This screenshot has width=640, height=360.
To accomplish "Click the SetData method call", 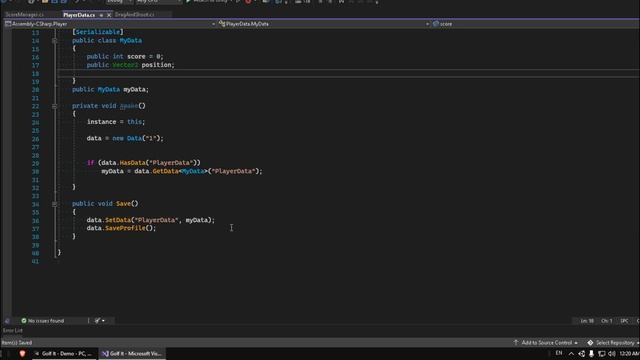I will pos(118,220).
